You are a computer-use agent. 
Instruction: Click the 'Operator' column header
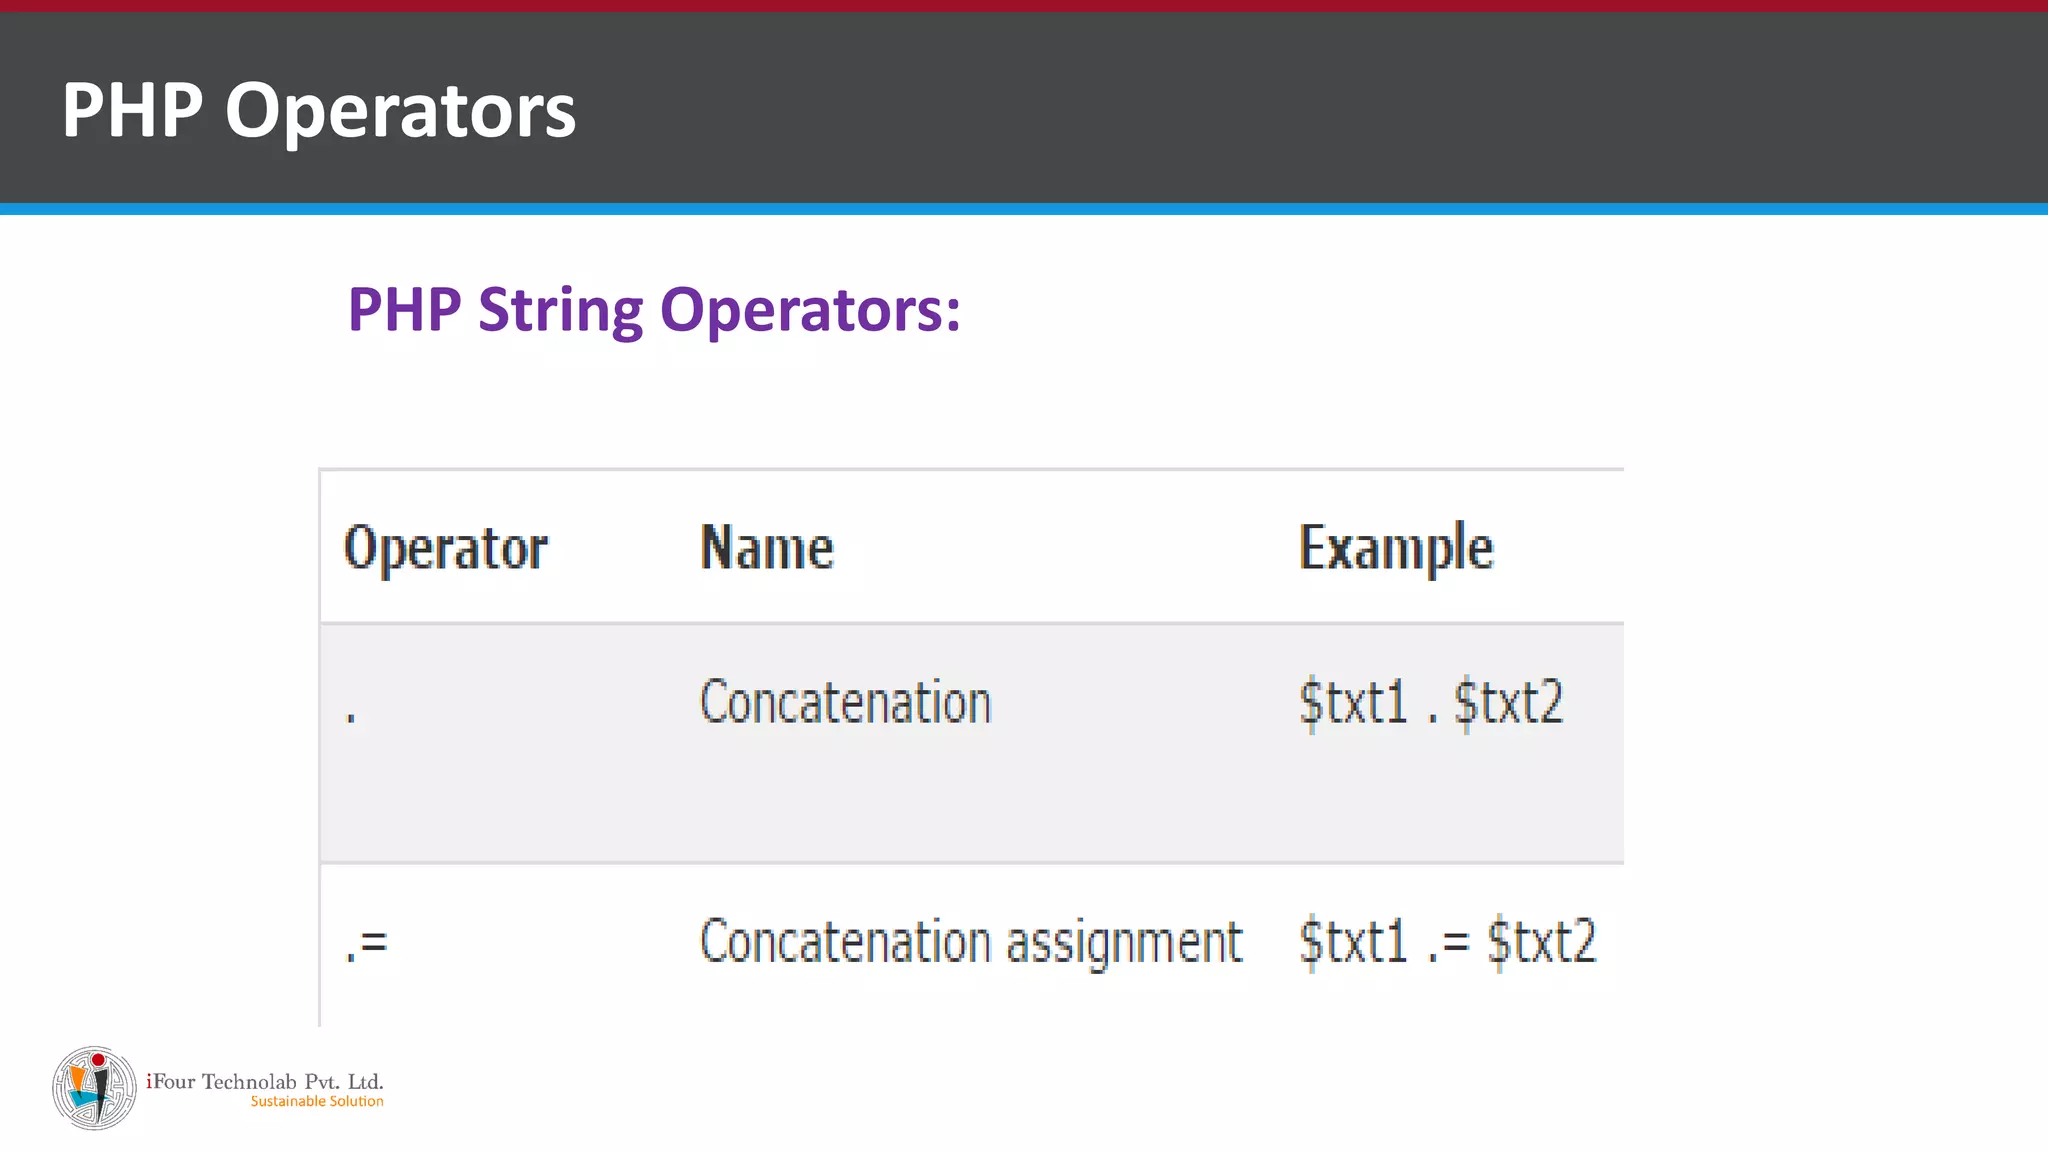(446, 548)
